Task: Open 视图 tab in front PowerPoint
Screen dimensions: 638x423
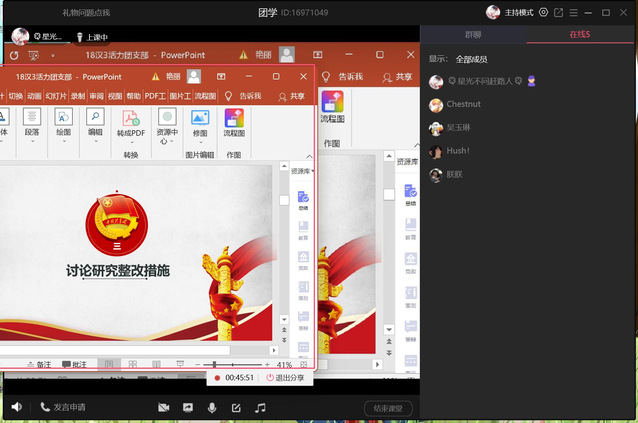Action: tap(115, 96)
